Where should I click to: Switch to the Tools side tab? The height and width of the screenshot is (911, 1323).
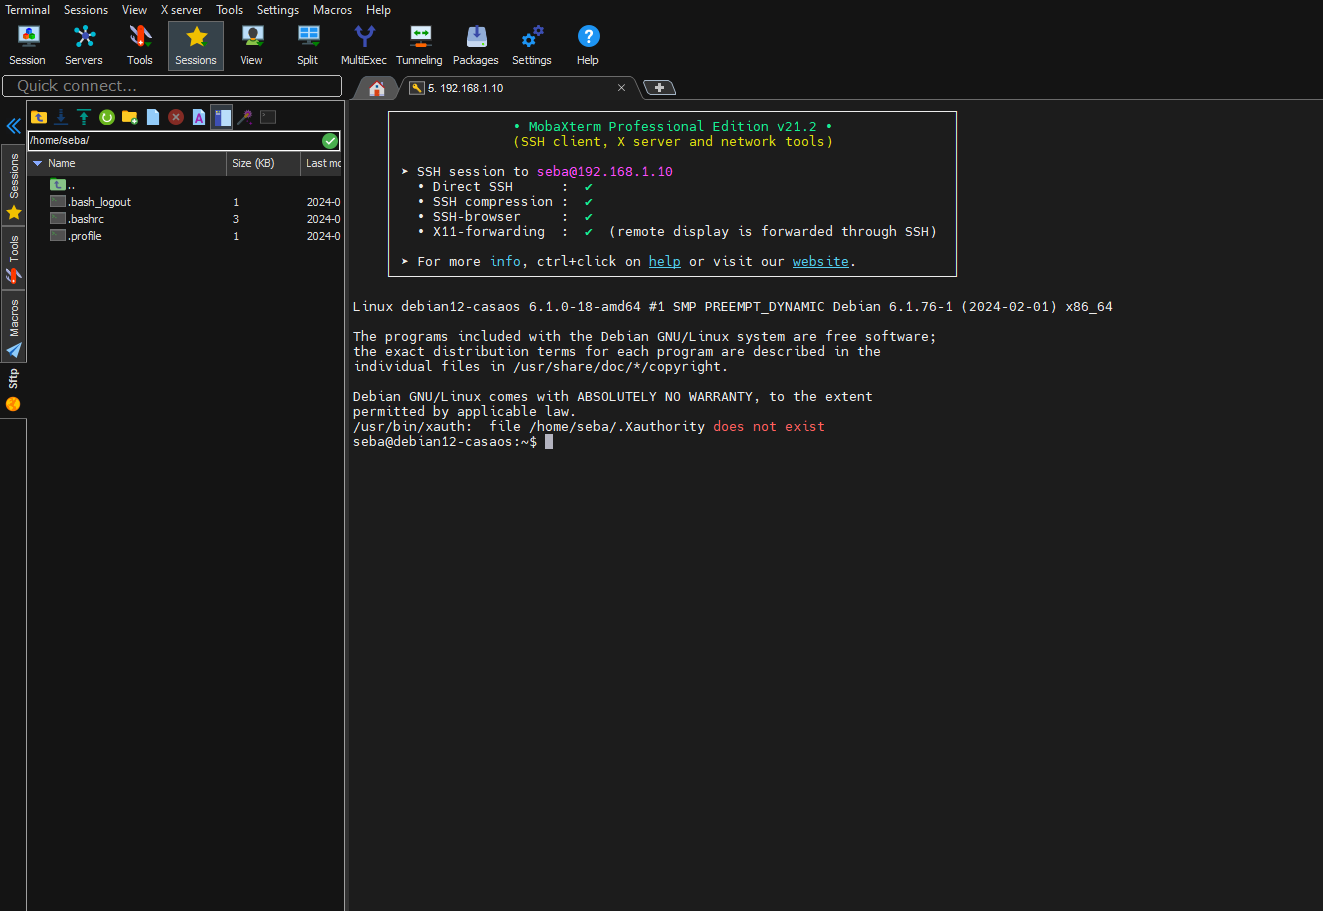(14, 259)
